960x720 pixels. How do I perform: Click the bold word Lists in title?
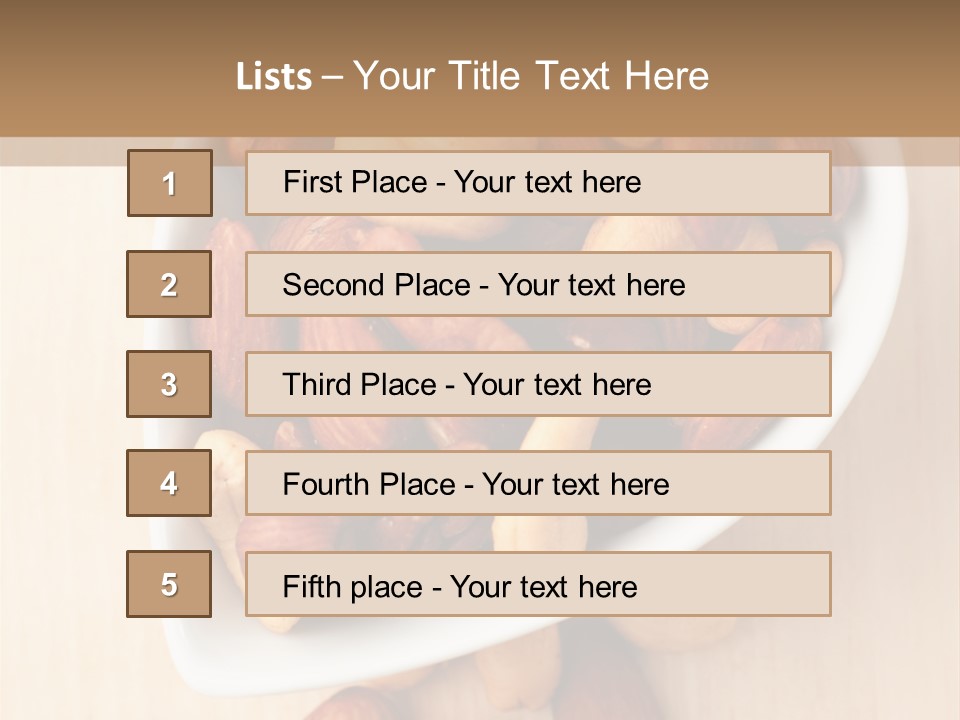pos(274,76)
